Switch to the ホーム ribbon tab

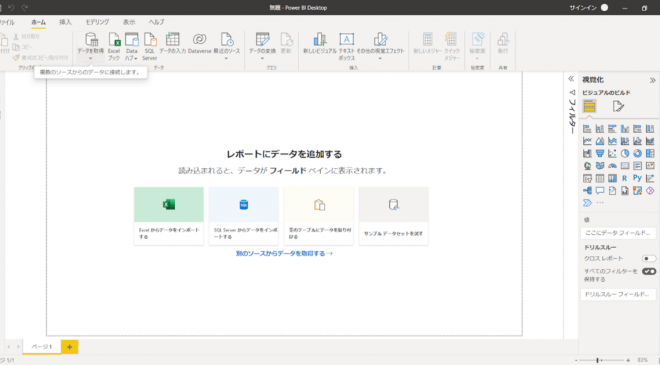click(x=38, y=22)
